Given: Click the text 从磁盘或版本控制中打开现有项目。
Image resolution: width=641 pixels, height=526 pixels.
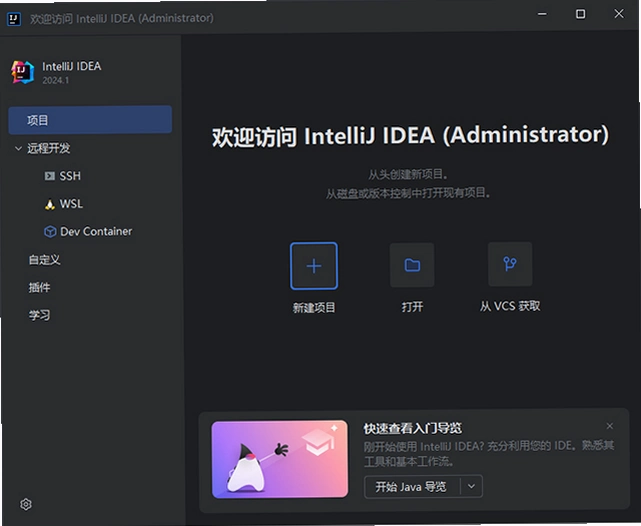Looking at the screenshot, I should click(408, 193).
